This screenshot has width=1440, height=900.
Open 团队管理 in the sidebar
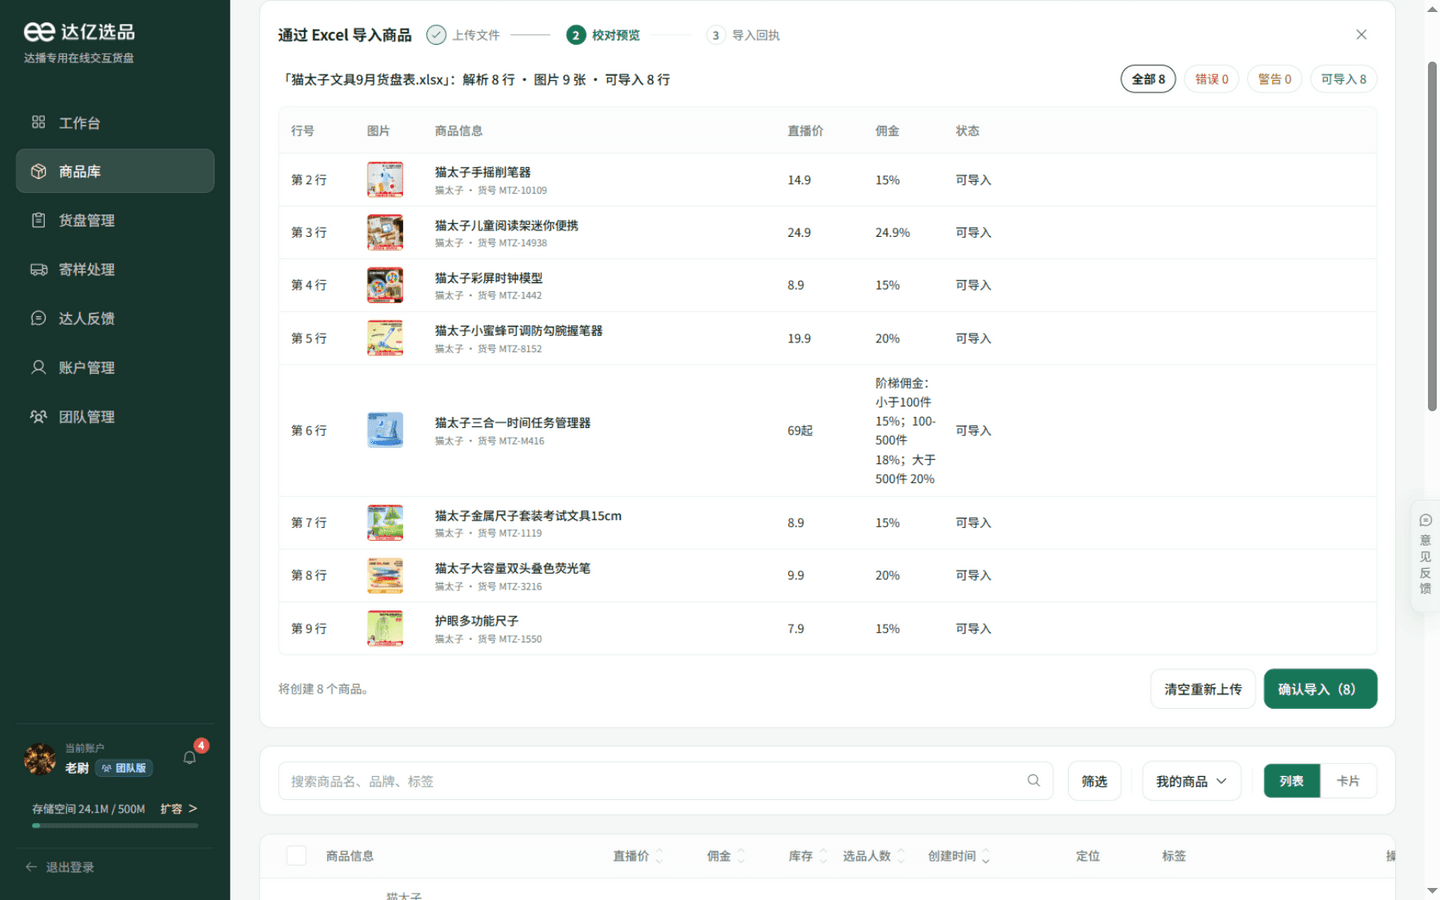point(115,416)
